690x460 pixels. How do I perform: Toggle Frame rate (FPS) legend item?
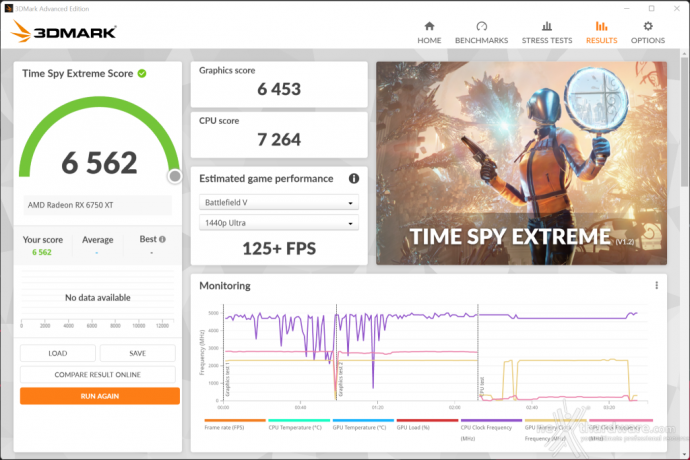click(x=235, y=424)
